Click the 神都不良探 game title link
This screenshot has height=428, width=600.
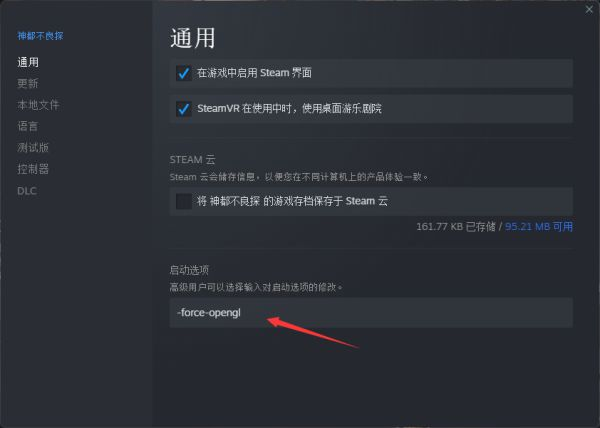click(40, 36)
